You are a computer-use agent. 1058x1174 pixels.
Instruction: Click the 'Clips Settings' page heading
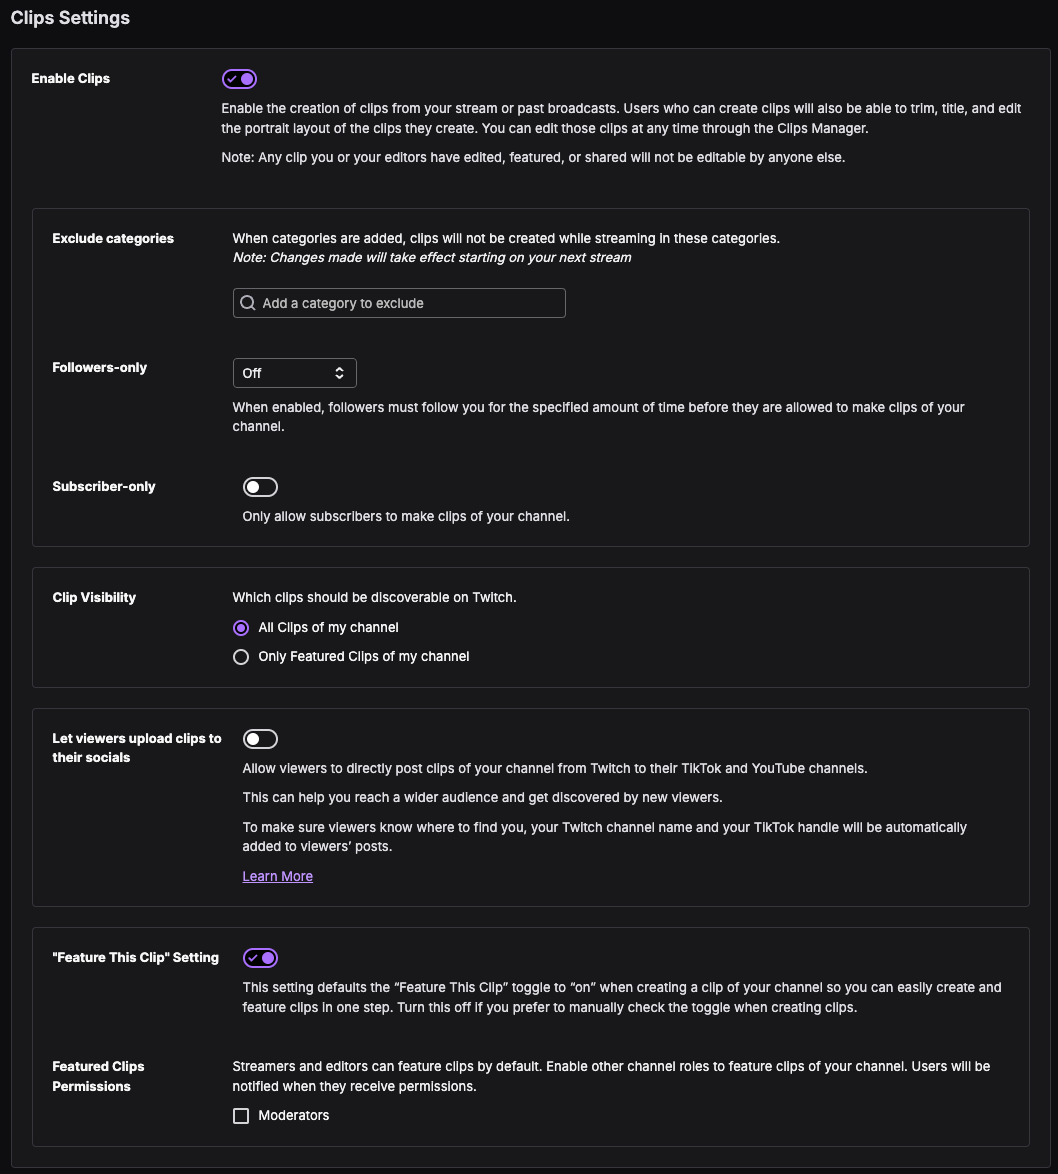70,18
